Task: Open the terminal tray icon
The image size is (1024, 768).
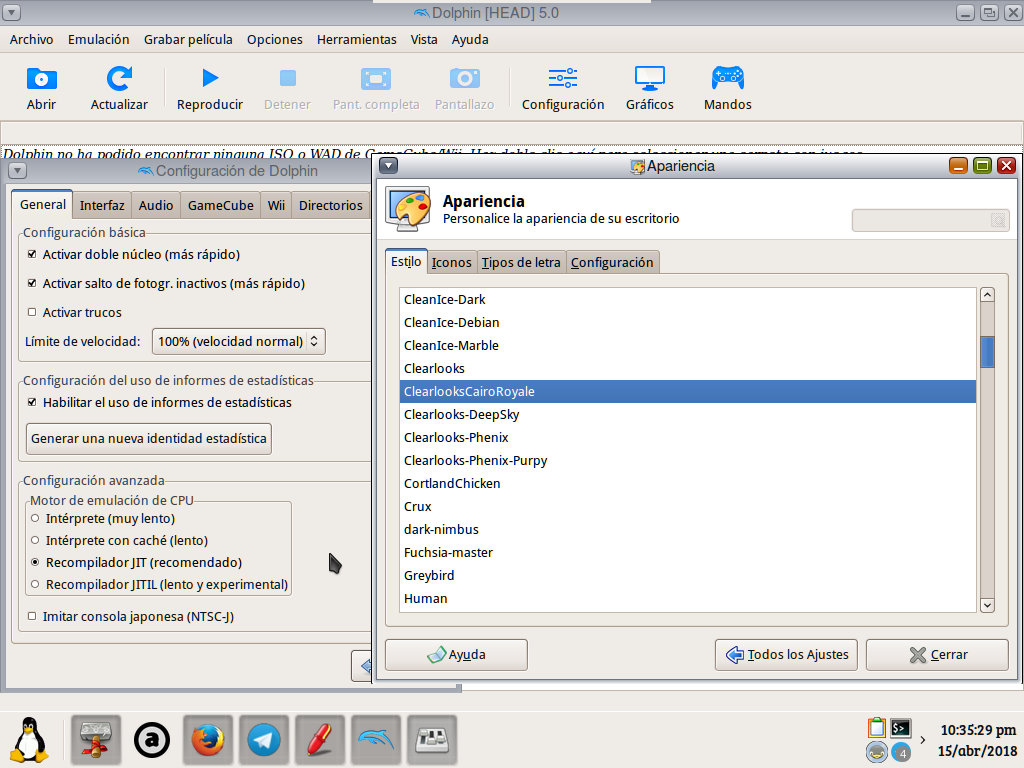Action: click(x=901, y=728)
